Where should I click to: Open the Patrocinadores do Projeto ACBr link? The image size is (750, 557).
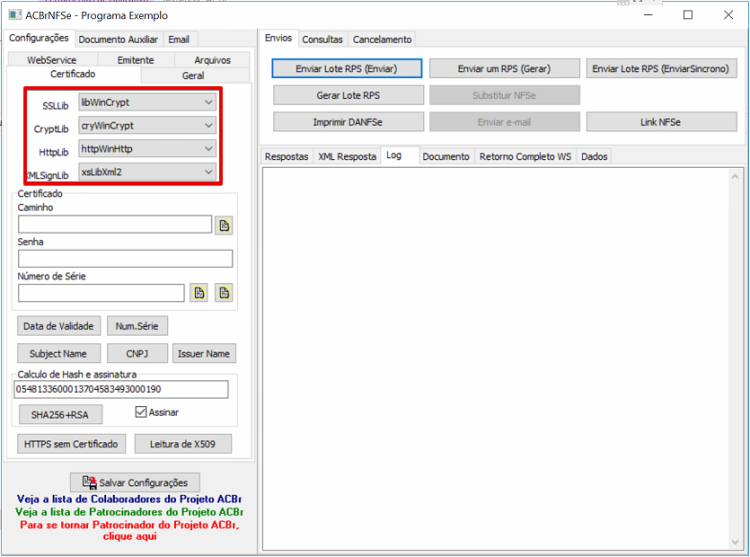click(129, 512)
